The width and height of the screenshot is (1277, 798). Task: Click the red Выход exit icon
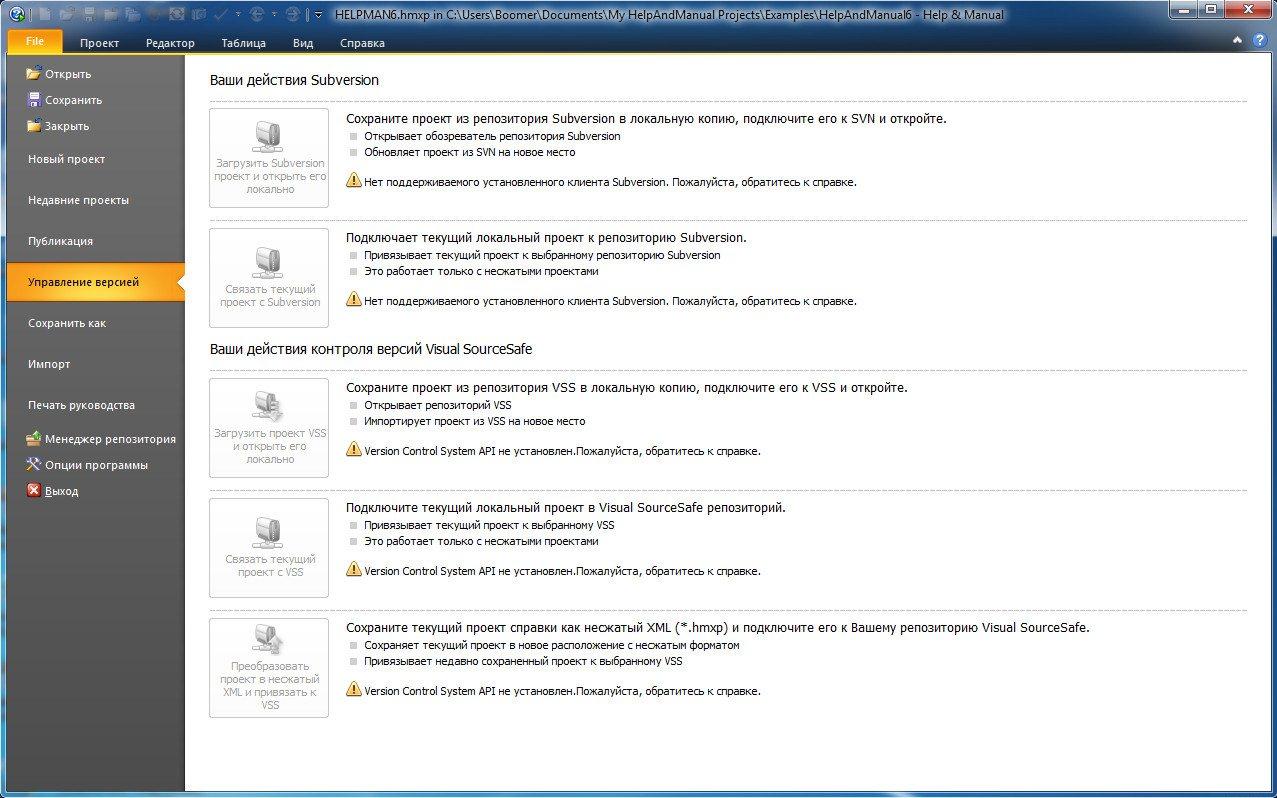coord(34,491)
